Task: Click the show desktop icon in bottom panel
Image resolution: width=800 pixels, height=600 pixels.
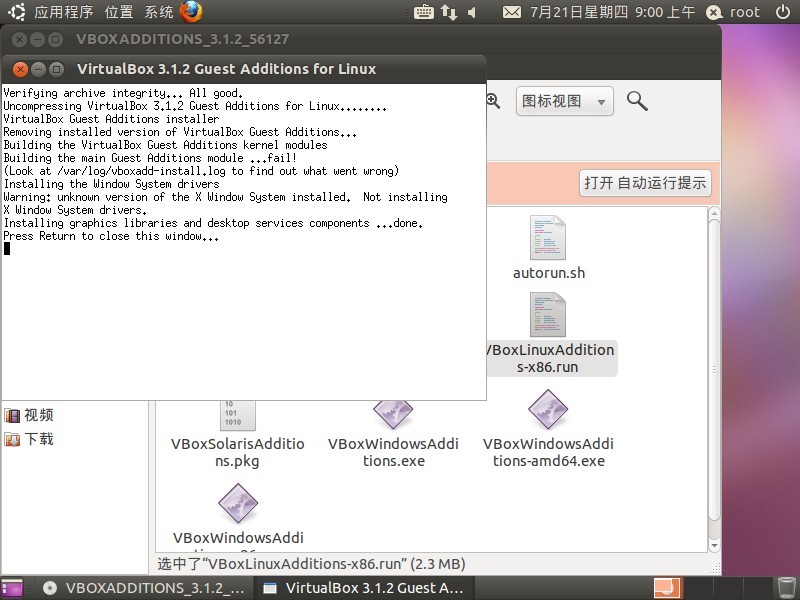Action: click(12, 588)
